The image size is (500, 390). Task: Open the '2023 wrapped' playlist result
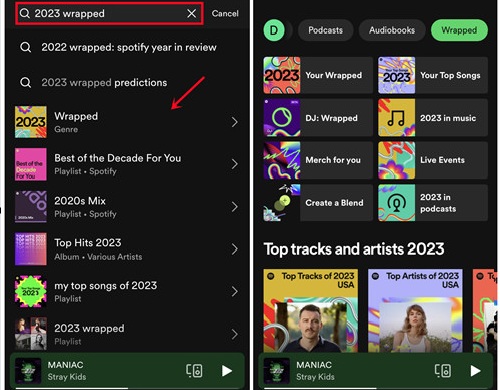tap(127, 334)
